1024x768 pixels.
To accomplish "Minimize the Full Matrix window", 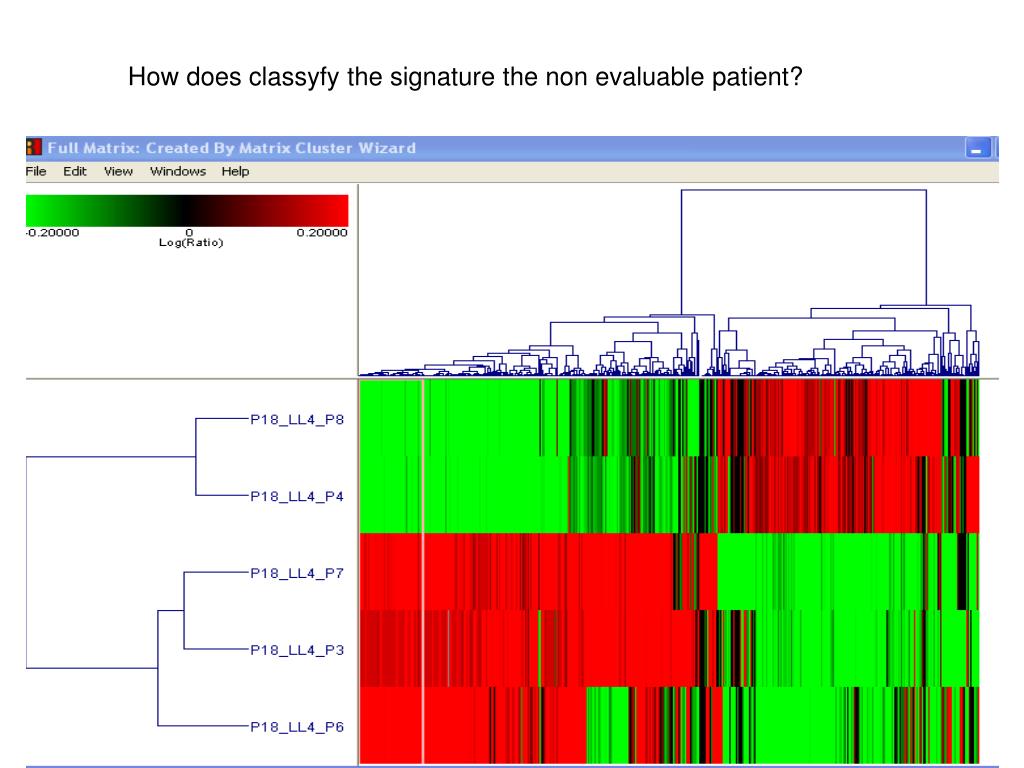I will point(978,148).
